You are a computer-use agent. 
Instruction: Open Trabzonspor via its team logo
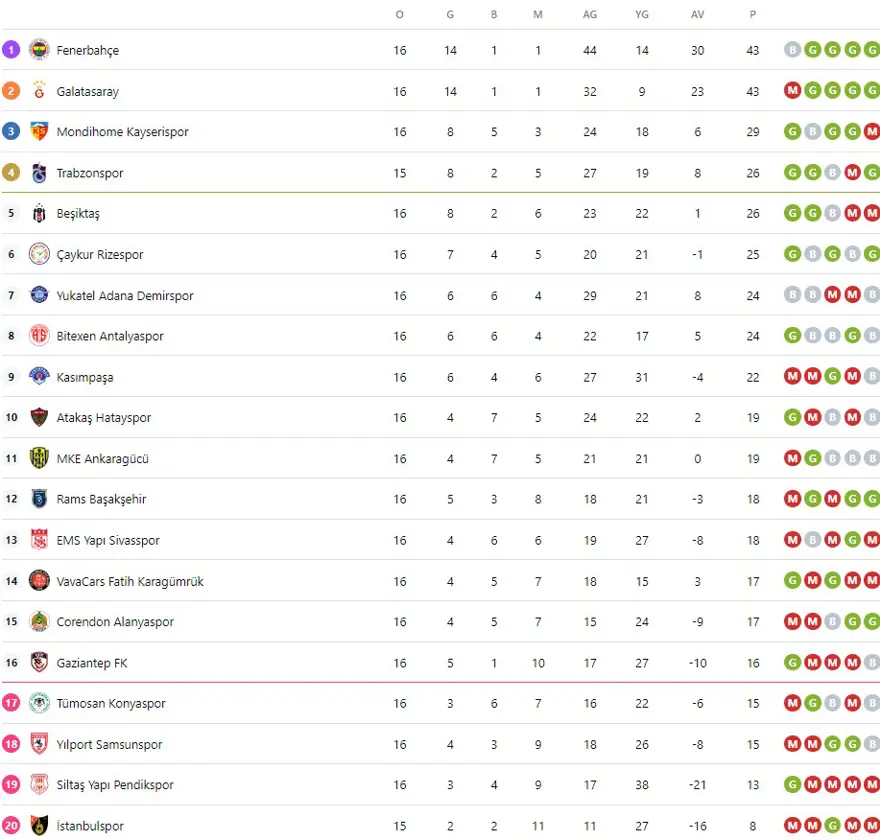pos(39,173)
